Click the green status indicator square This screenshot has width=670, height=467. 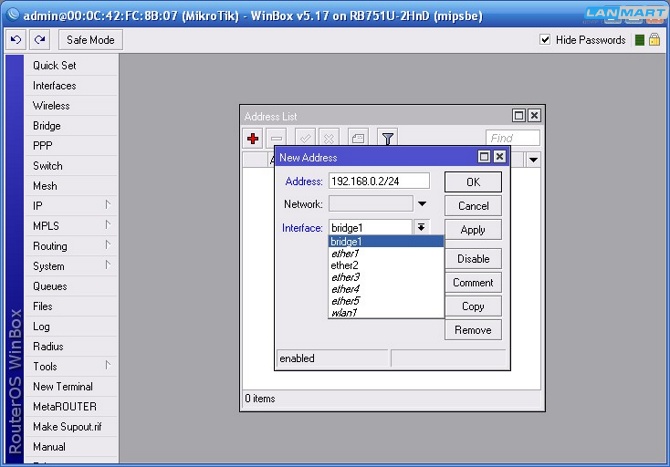[640, 40]
